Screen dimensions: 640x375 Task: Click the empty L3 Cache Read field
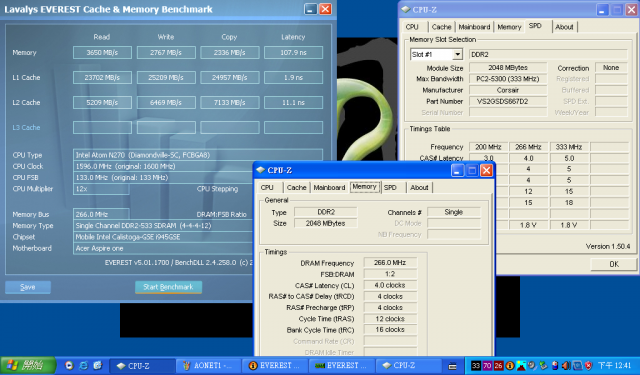102,127
